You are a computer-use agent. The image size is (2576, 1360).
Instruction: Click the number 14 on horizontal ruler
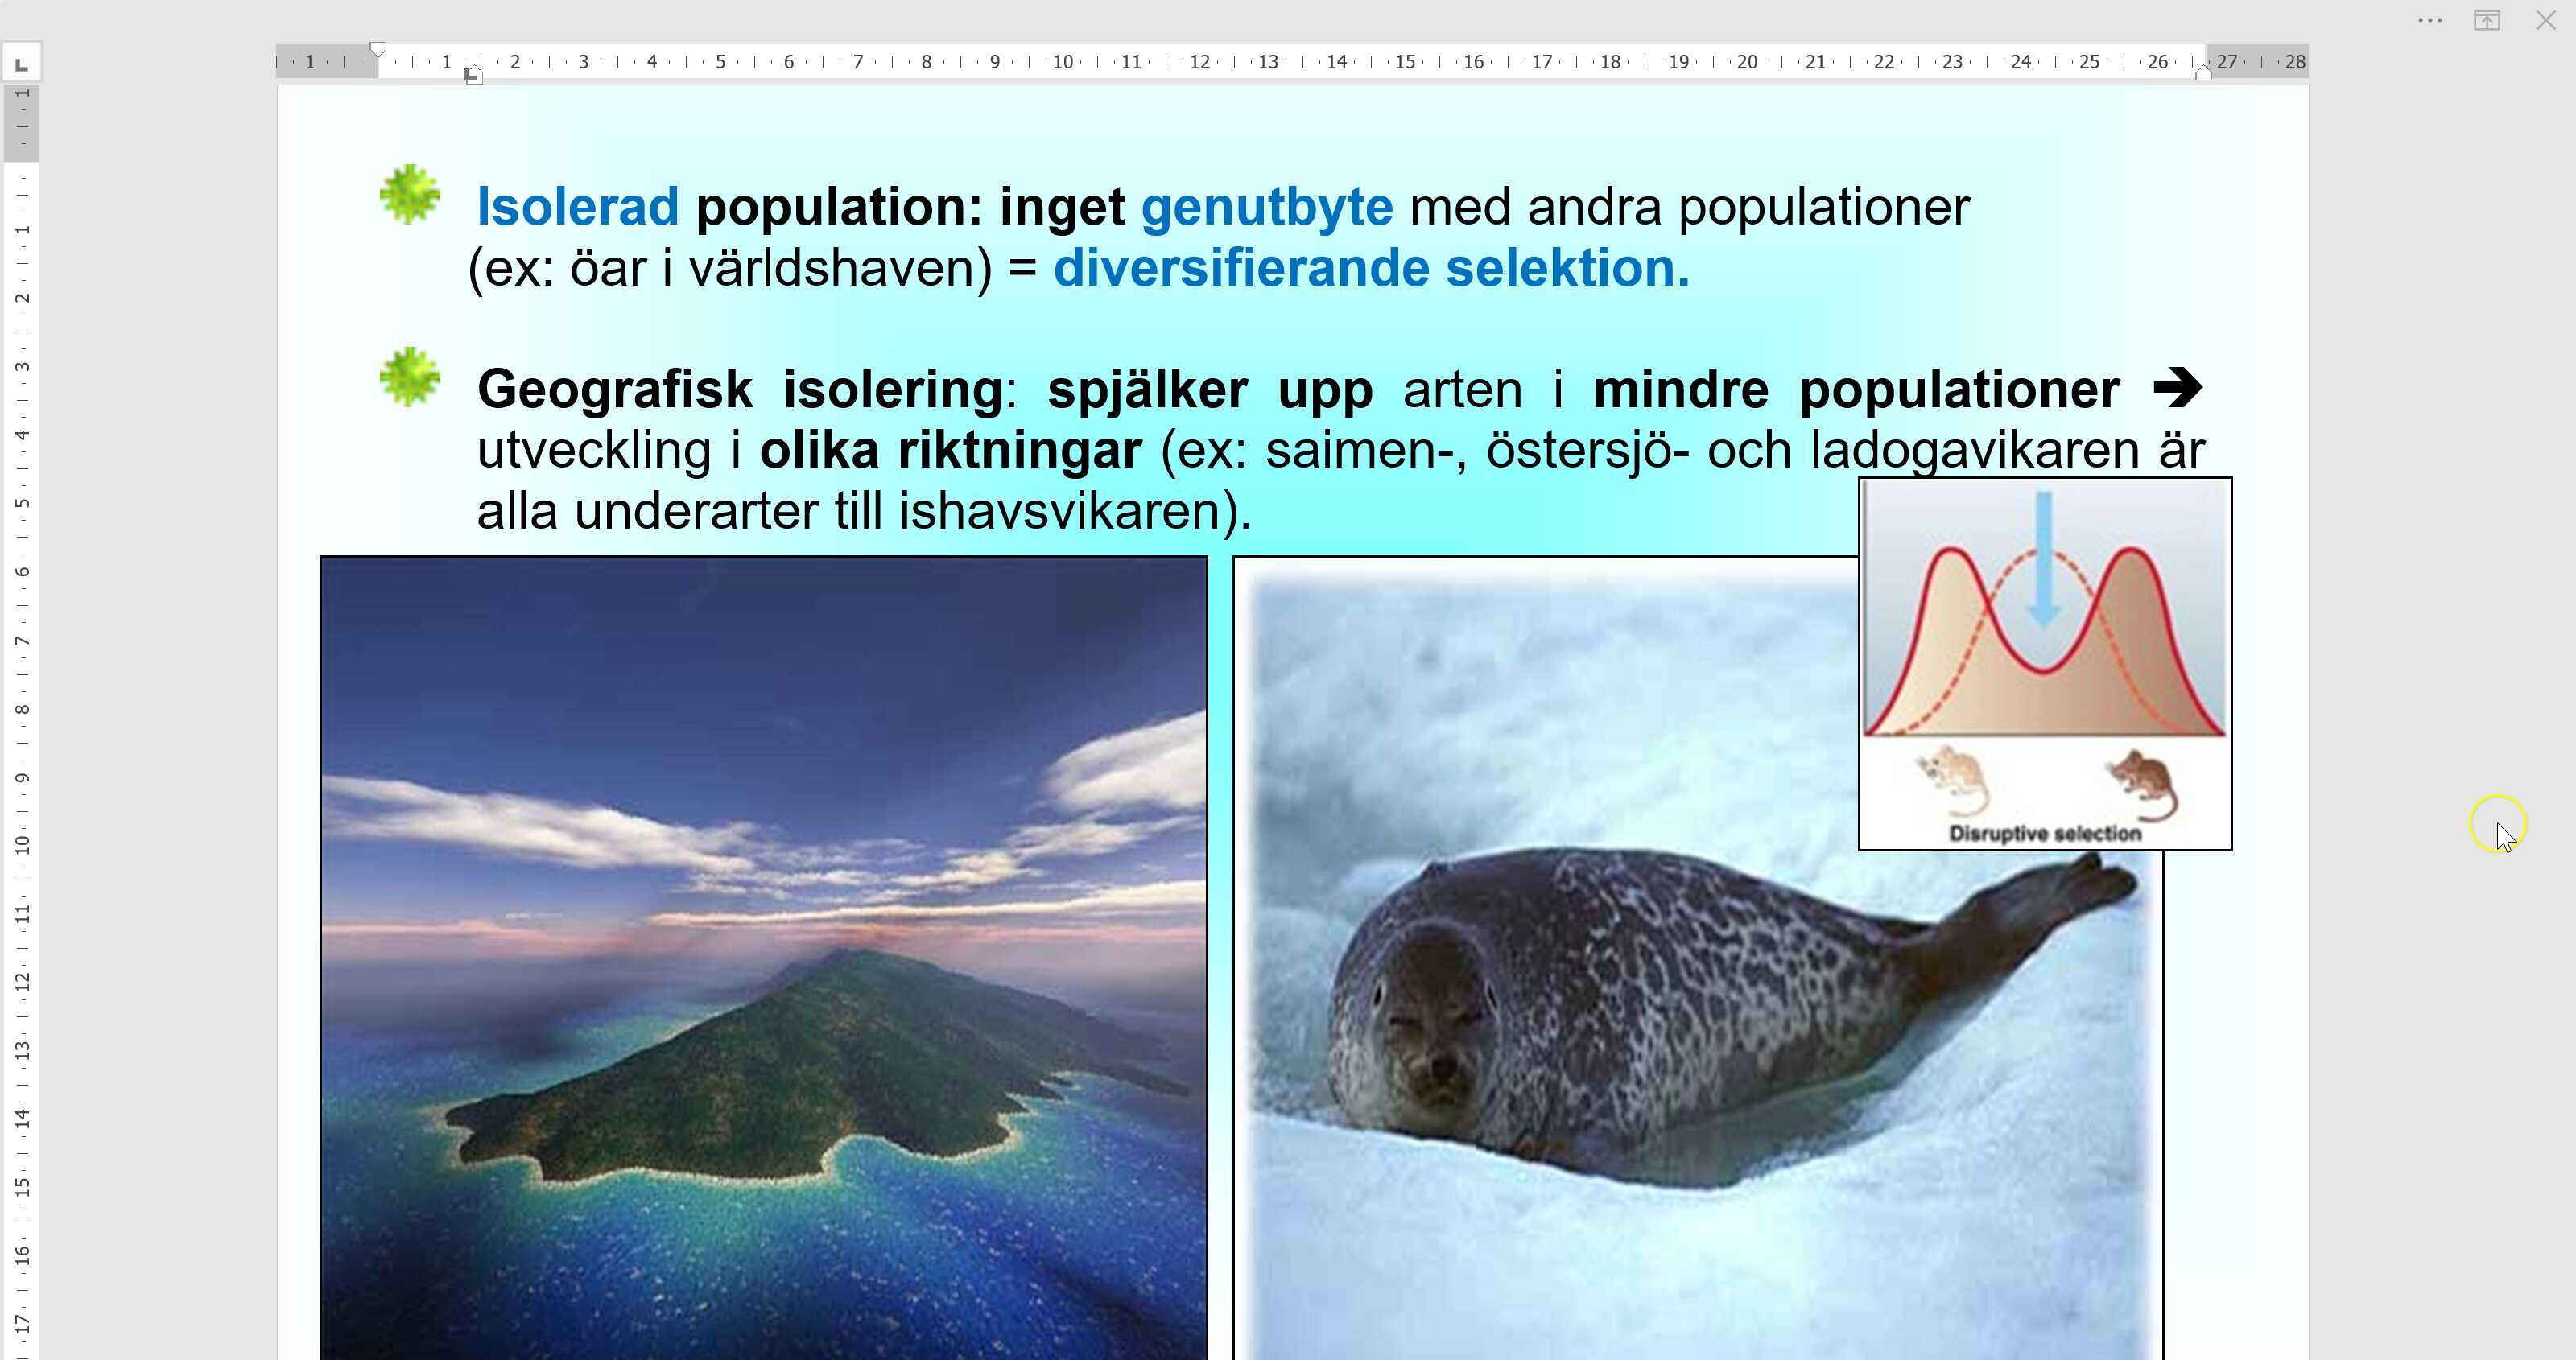1336,62
